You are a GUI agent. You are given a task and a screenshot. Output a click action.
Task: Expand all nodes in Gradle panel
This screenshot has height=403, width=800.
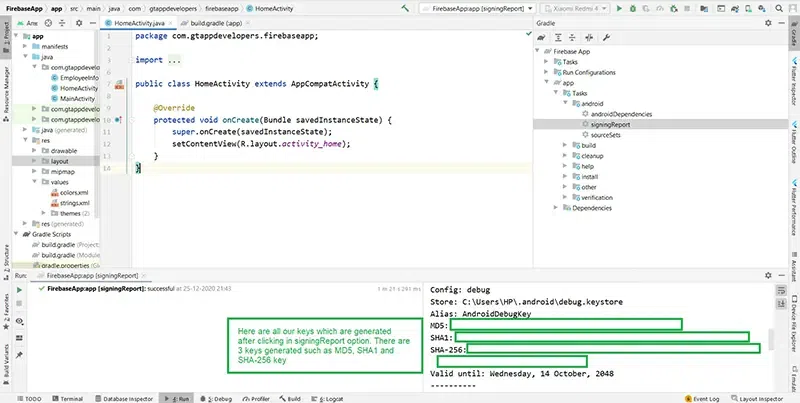[x=559, y=37]
